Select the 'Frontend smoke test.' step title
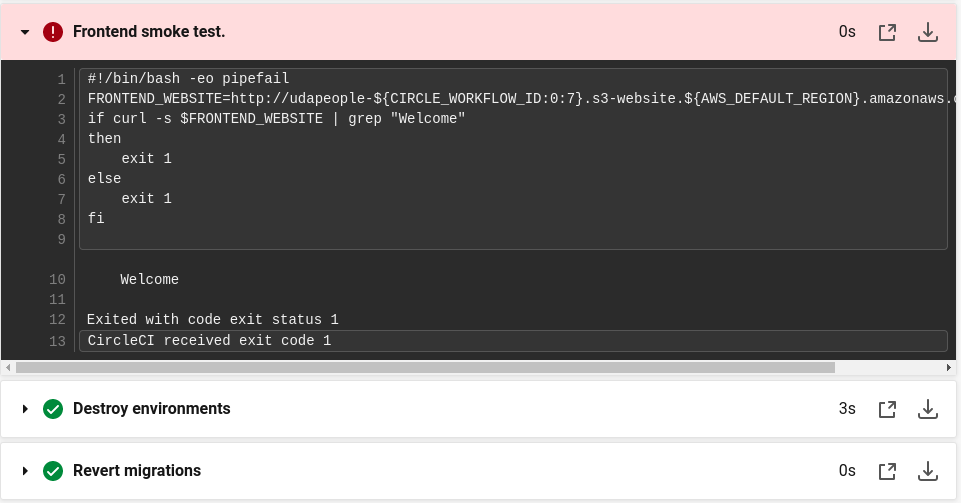The height and width of the screenshot is (503, 961). click(x=149, y=32)
